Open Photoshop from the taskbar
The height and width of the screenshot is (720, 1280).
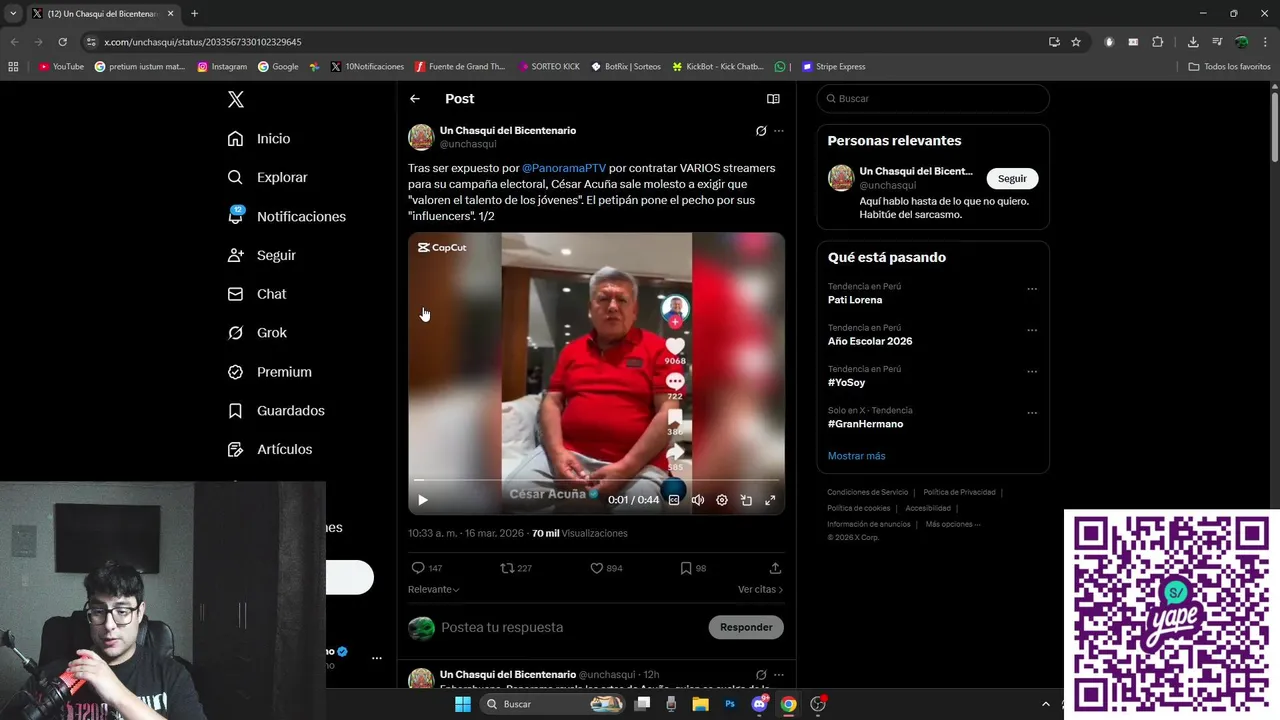coord(730,704)
